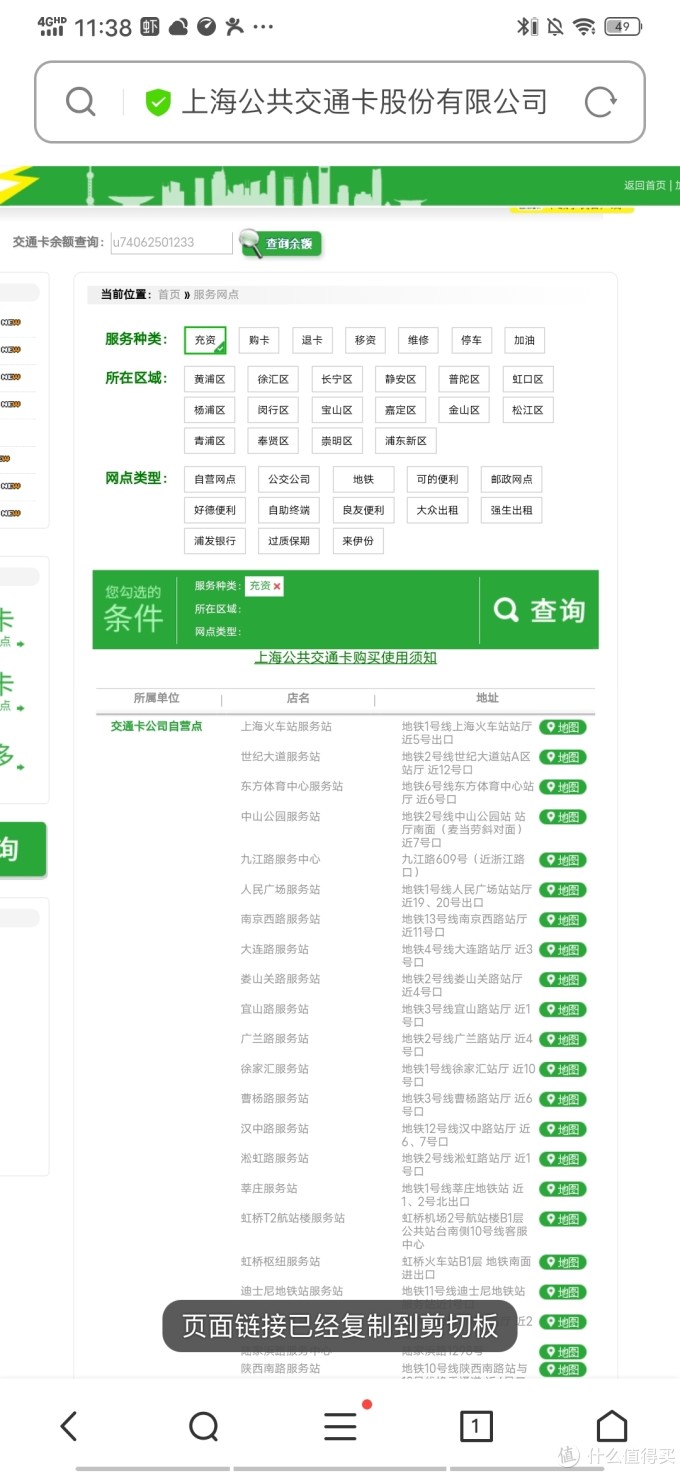This screenshot has width=680, height=1473.
Task: Choose 普陀区 district
Action: click(464, 379)
